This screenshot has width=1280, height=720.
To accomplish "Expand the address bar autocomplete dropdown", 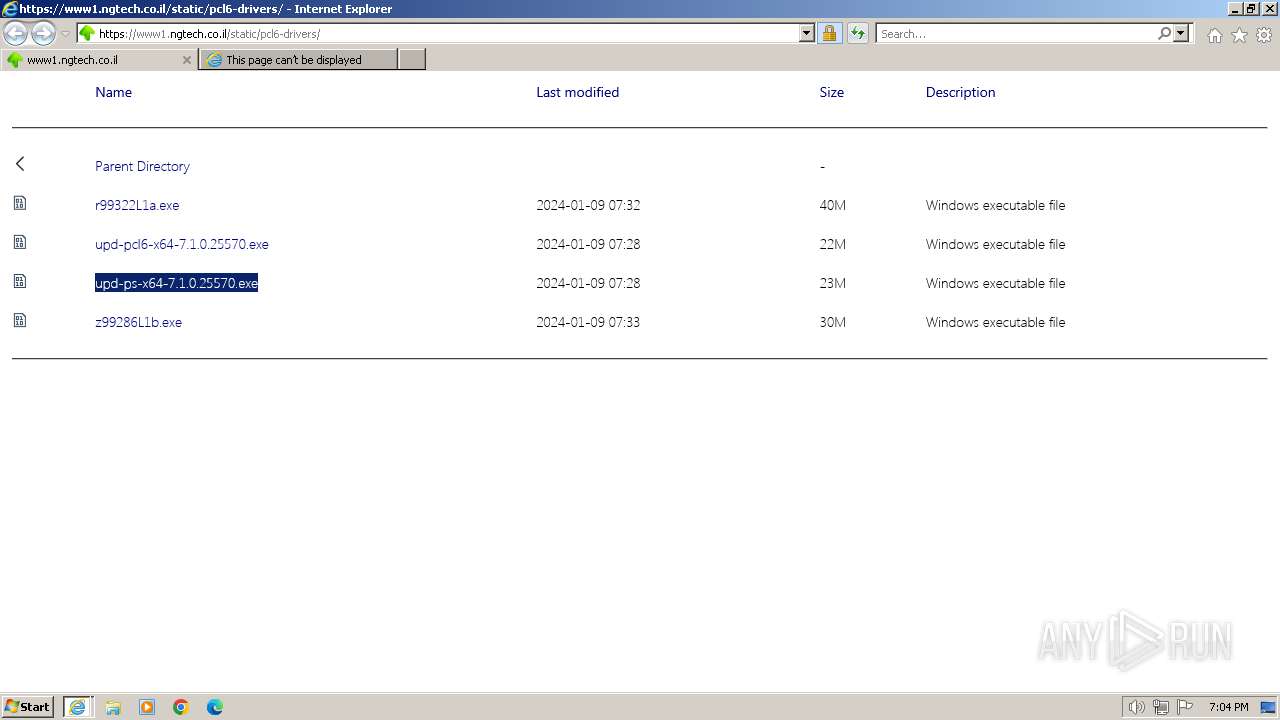I will coord(807,34).
